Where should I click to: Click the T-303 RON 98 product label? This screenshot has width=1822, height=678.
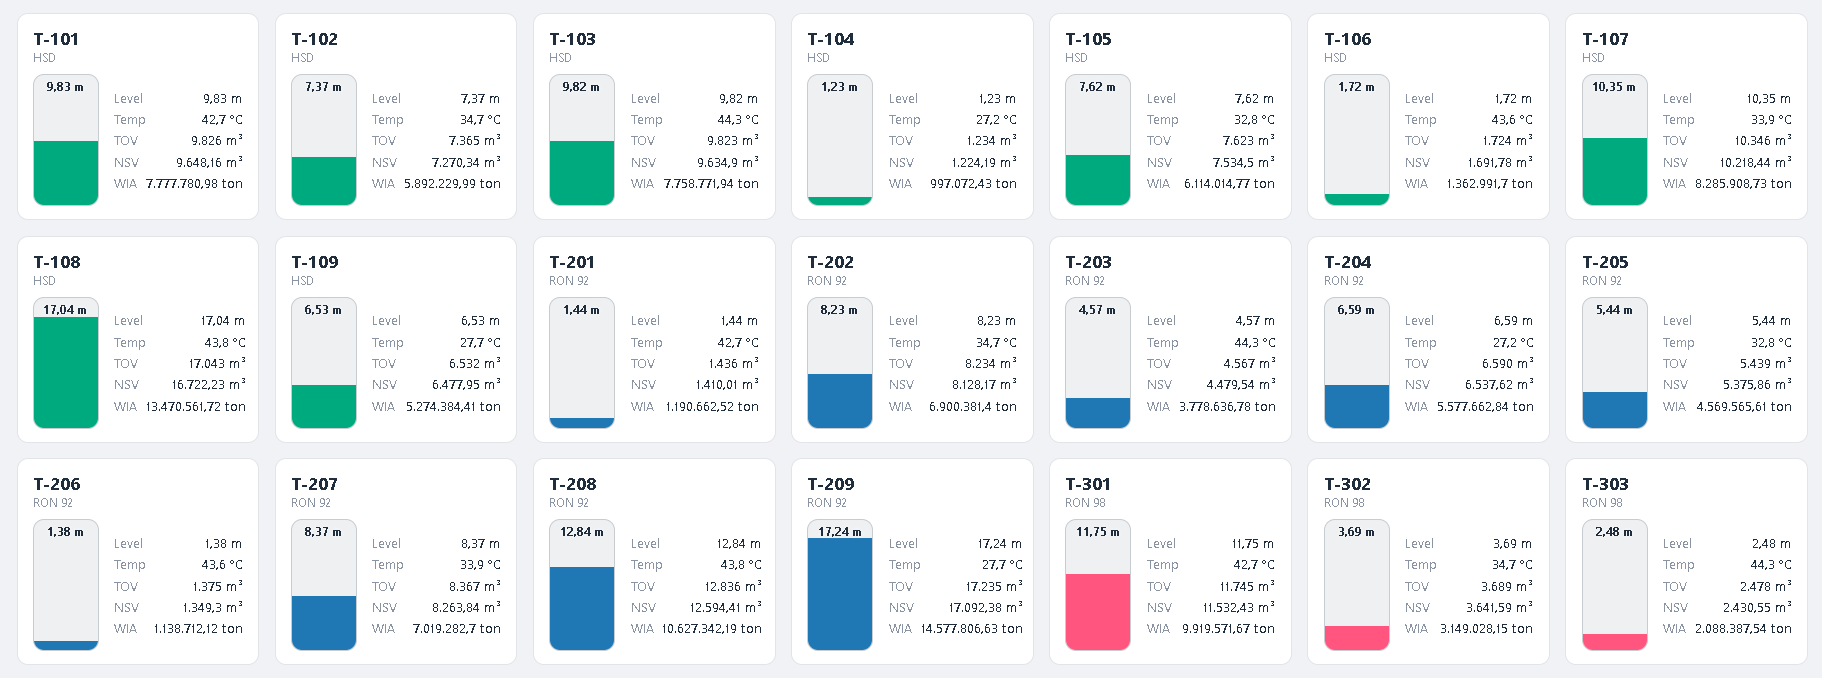(x=1602, y=503)
